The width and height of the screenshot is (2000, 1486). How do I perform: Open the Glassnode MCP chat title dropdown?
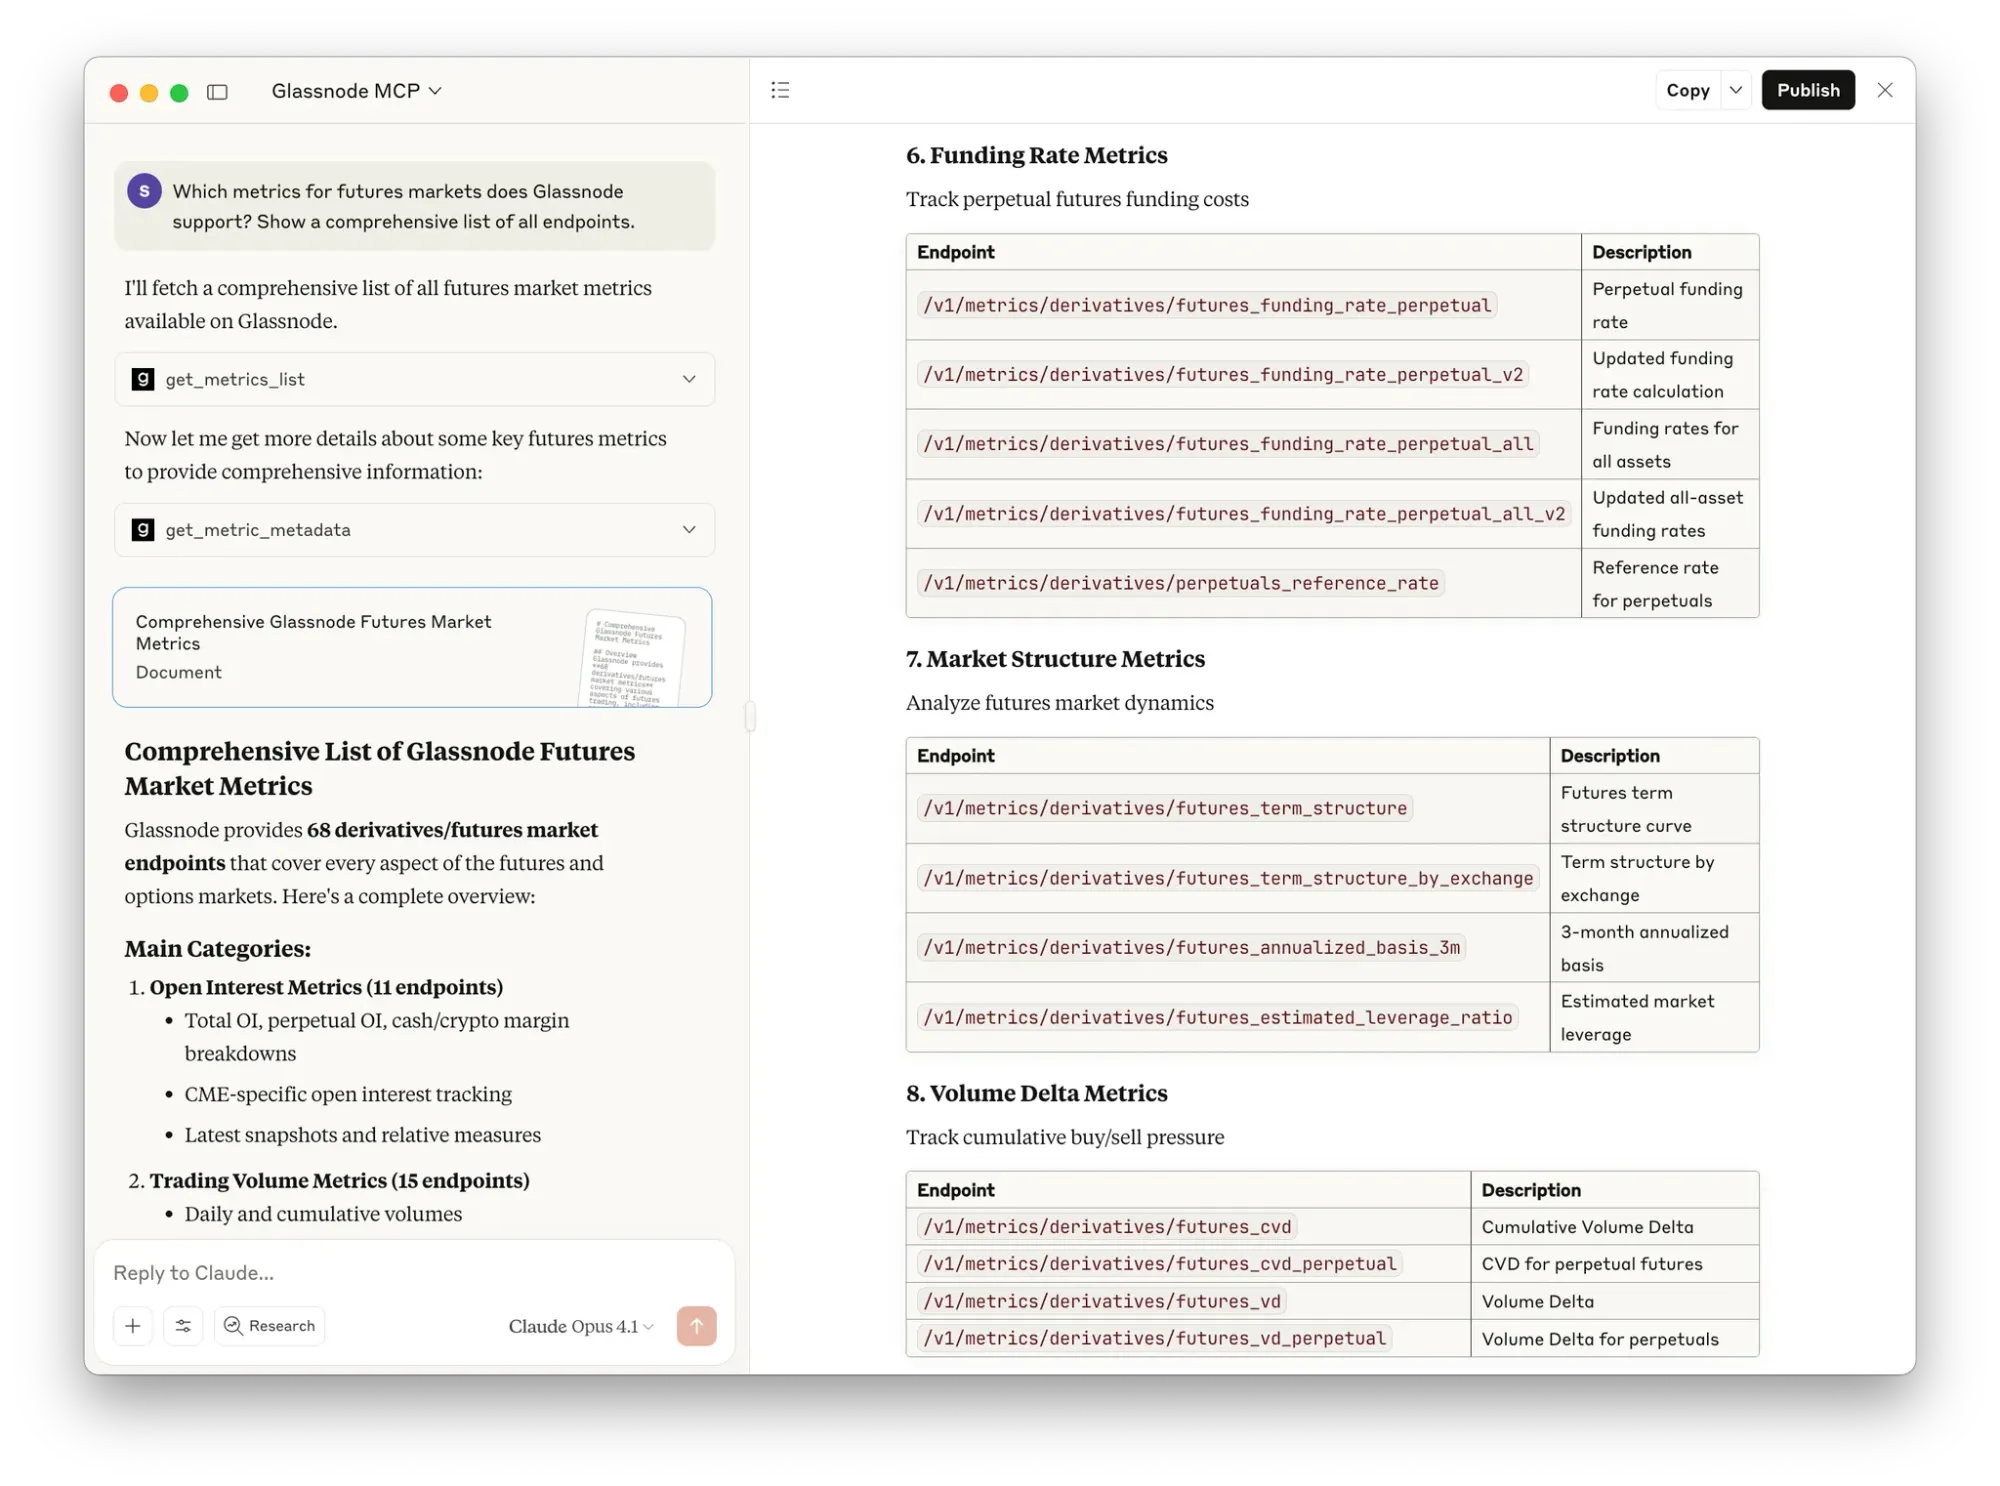click(x=356, y=91)
